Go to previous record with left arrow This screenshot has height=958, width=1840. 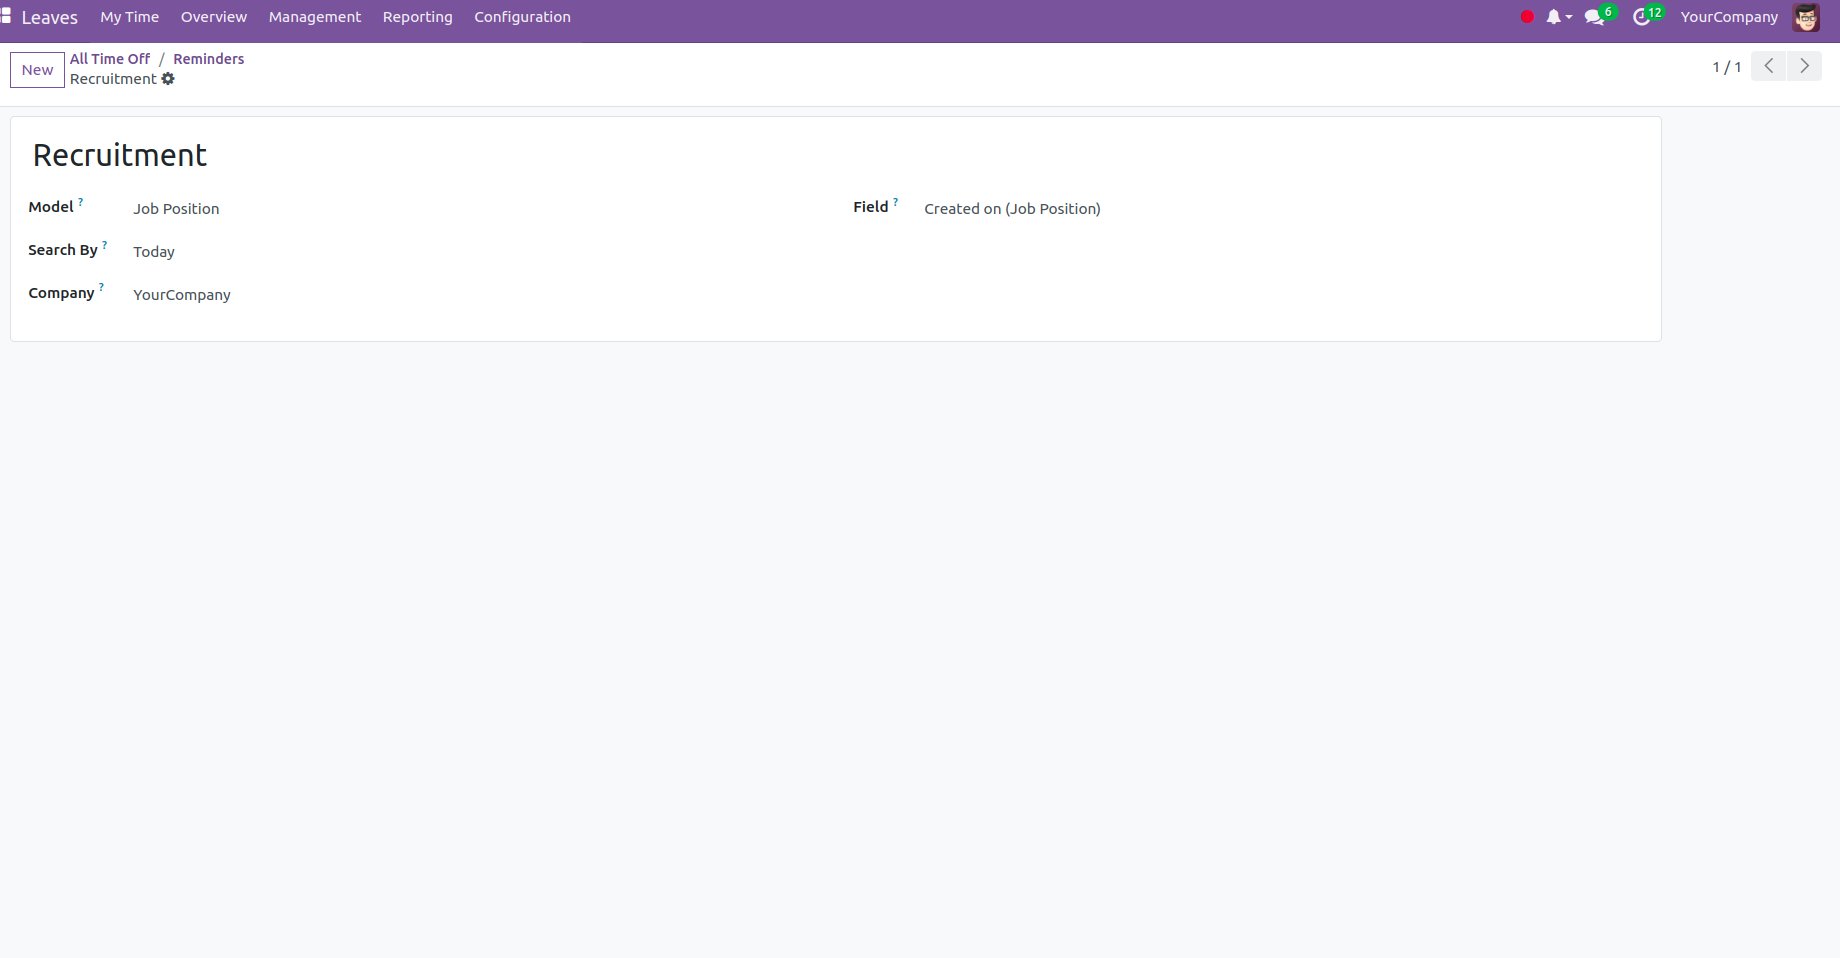click(x=1768, y=66)
